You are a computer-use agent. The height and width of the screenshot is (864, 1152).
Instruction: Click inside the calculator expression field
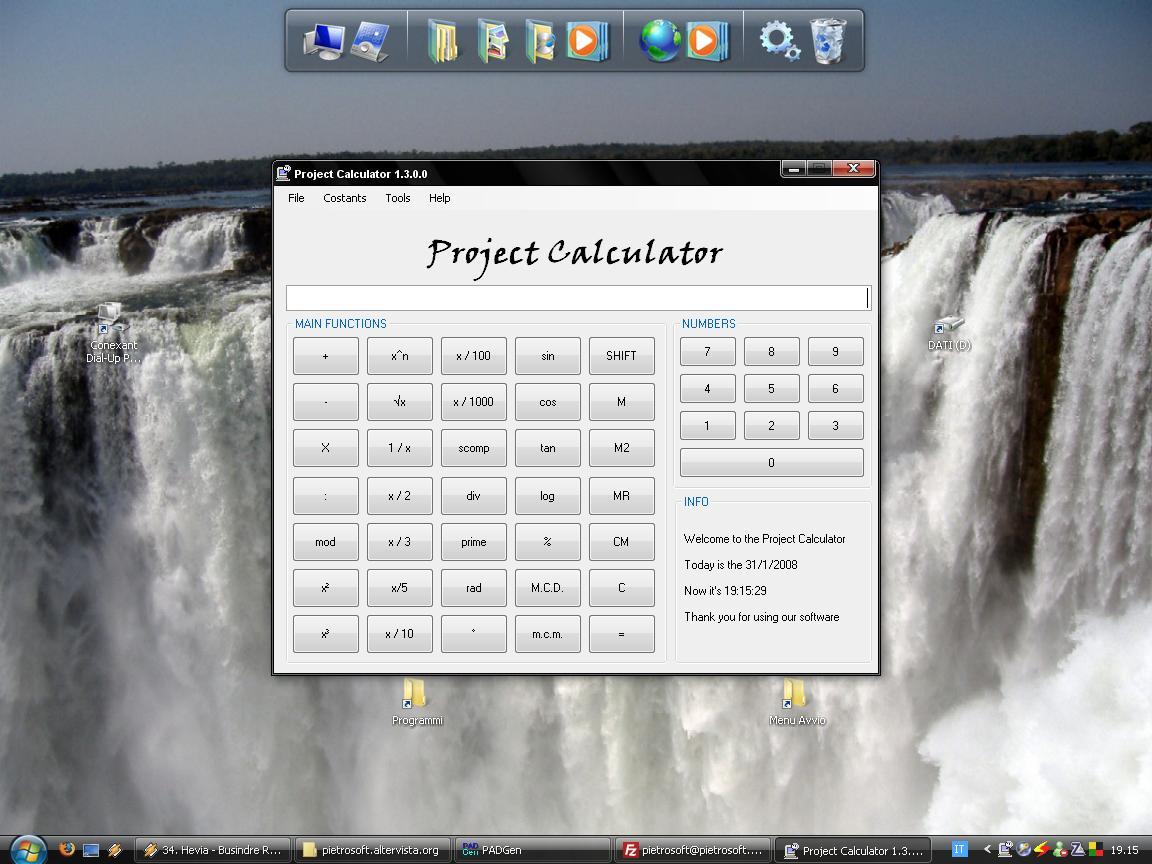[577, 297]
